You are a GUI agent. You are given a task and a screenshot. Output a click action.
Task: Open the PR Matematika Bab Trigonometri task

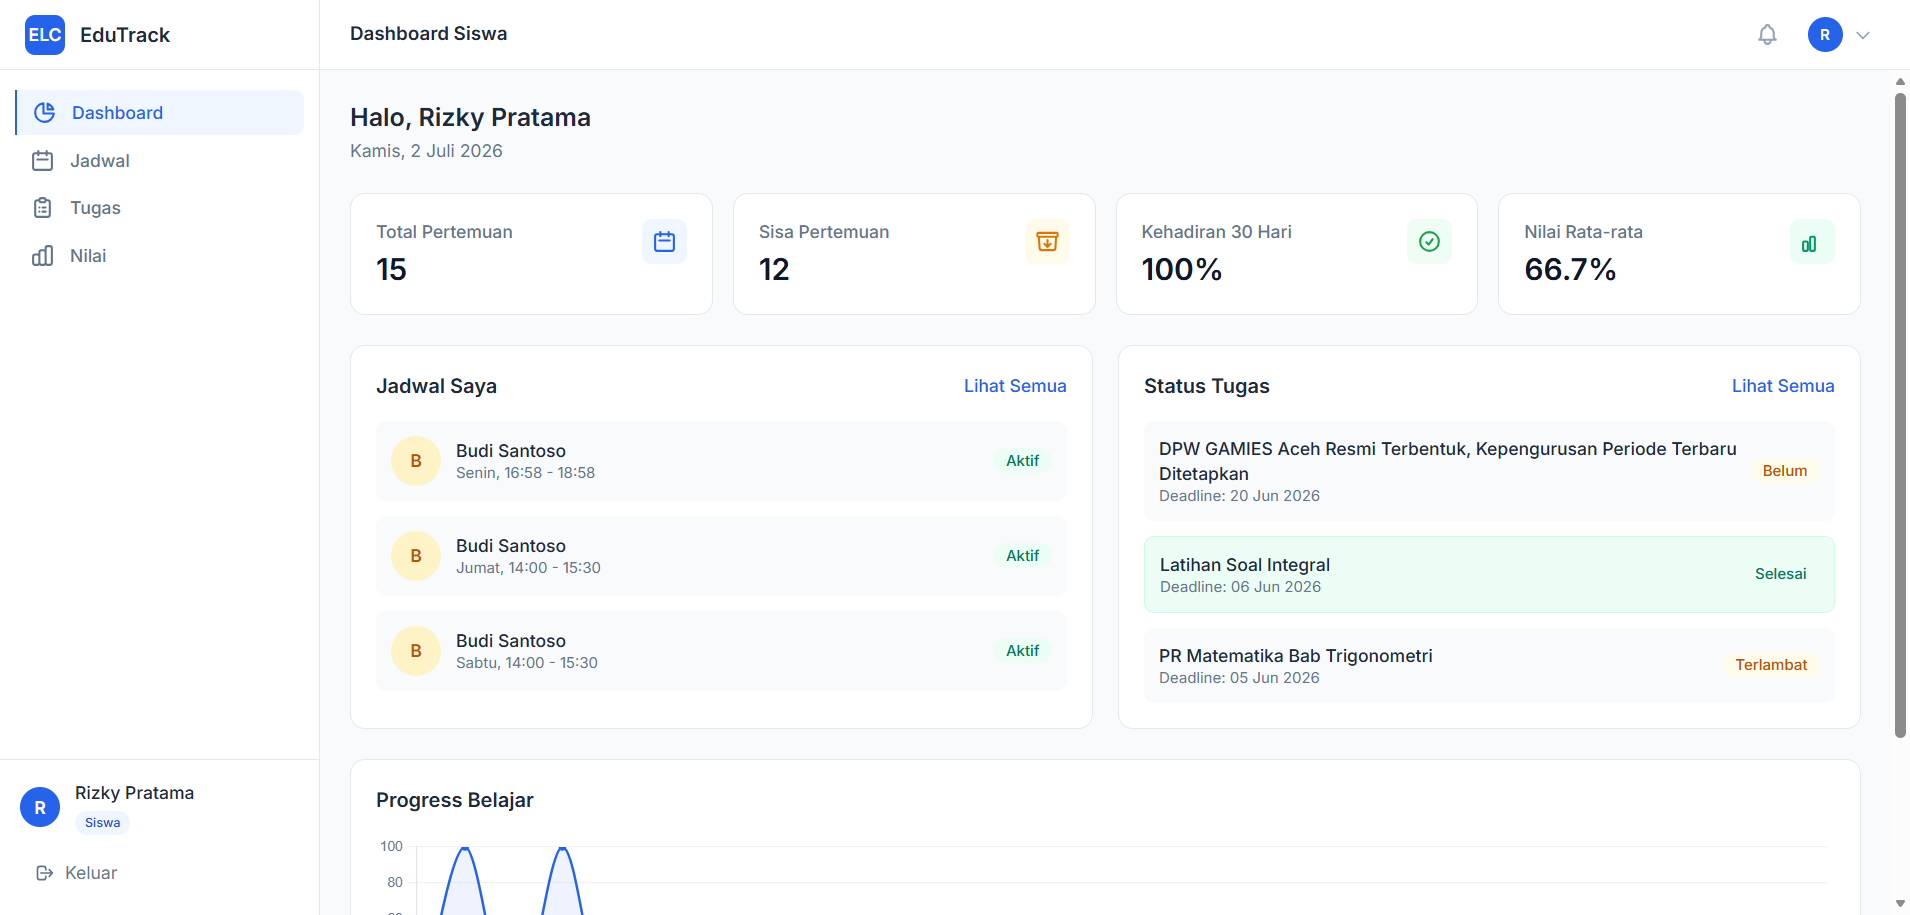(1489, 665)
